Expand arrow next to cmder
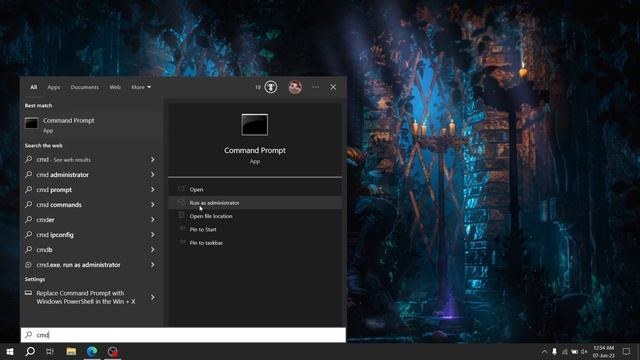The height and width of the screenshot is (360, 640). pyautogui.click(x=152, y=220)
